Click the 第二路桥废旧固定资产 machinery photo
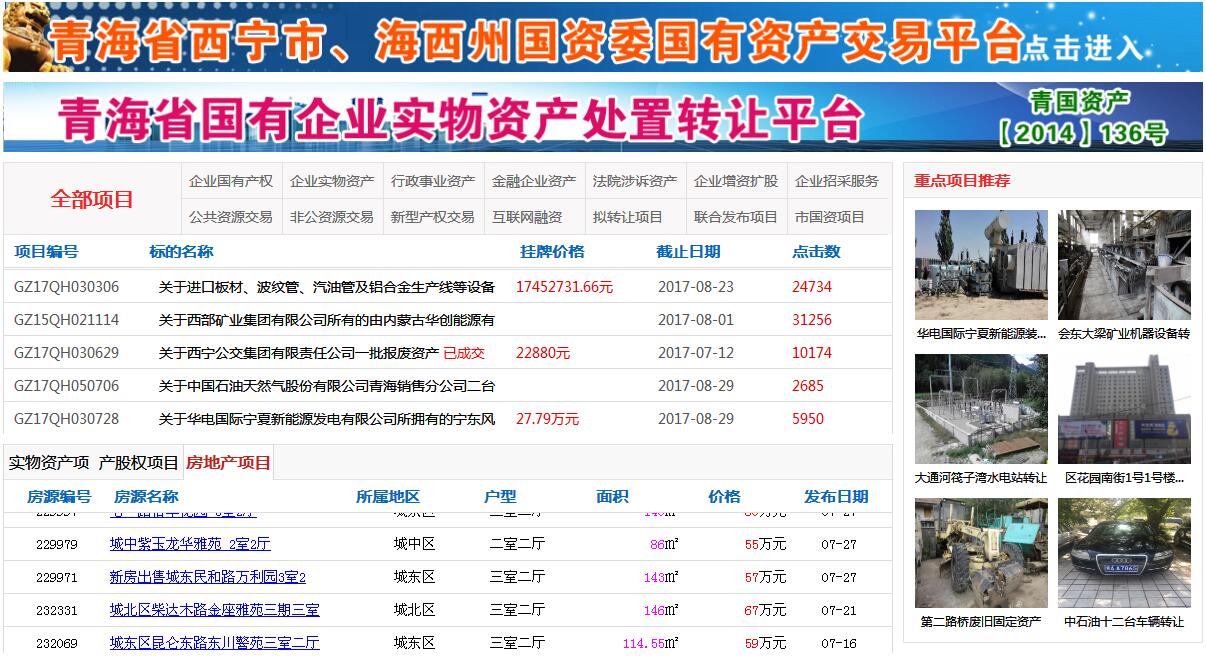 tap(981, 552)
